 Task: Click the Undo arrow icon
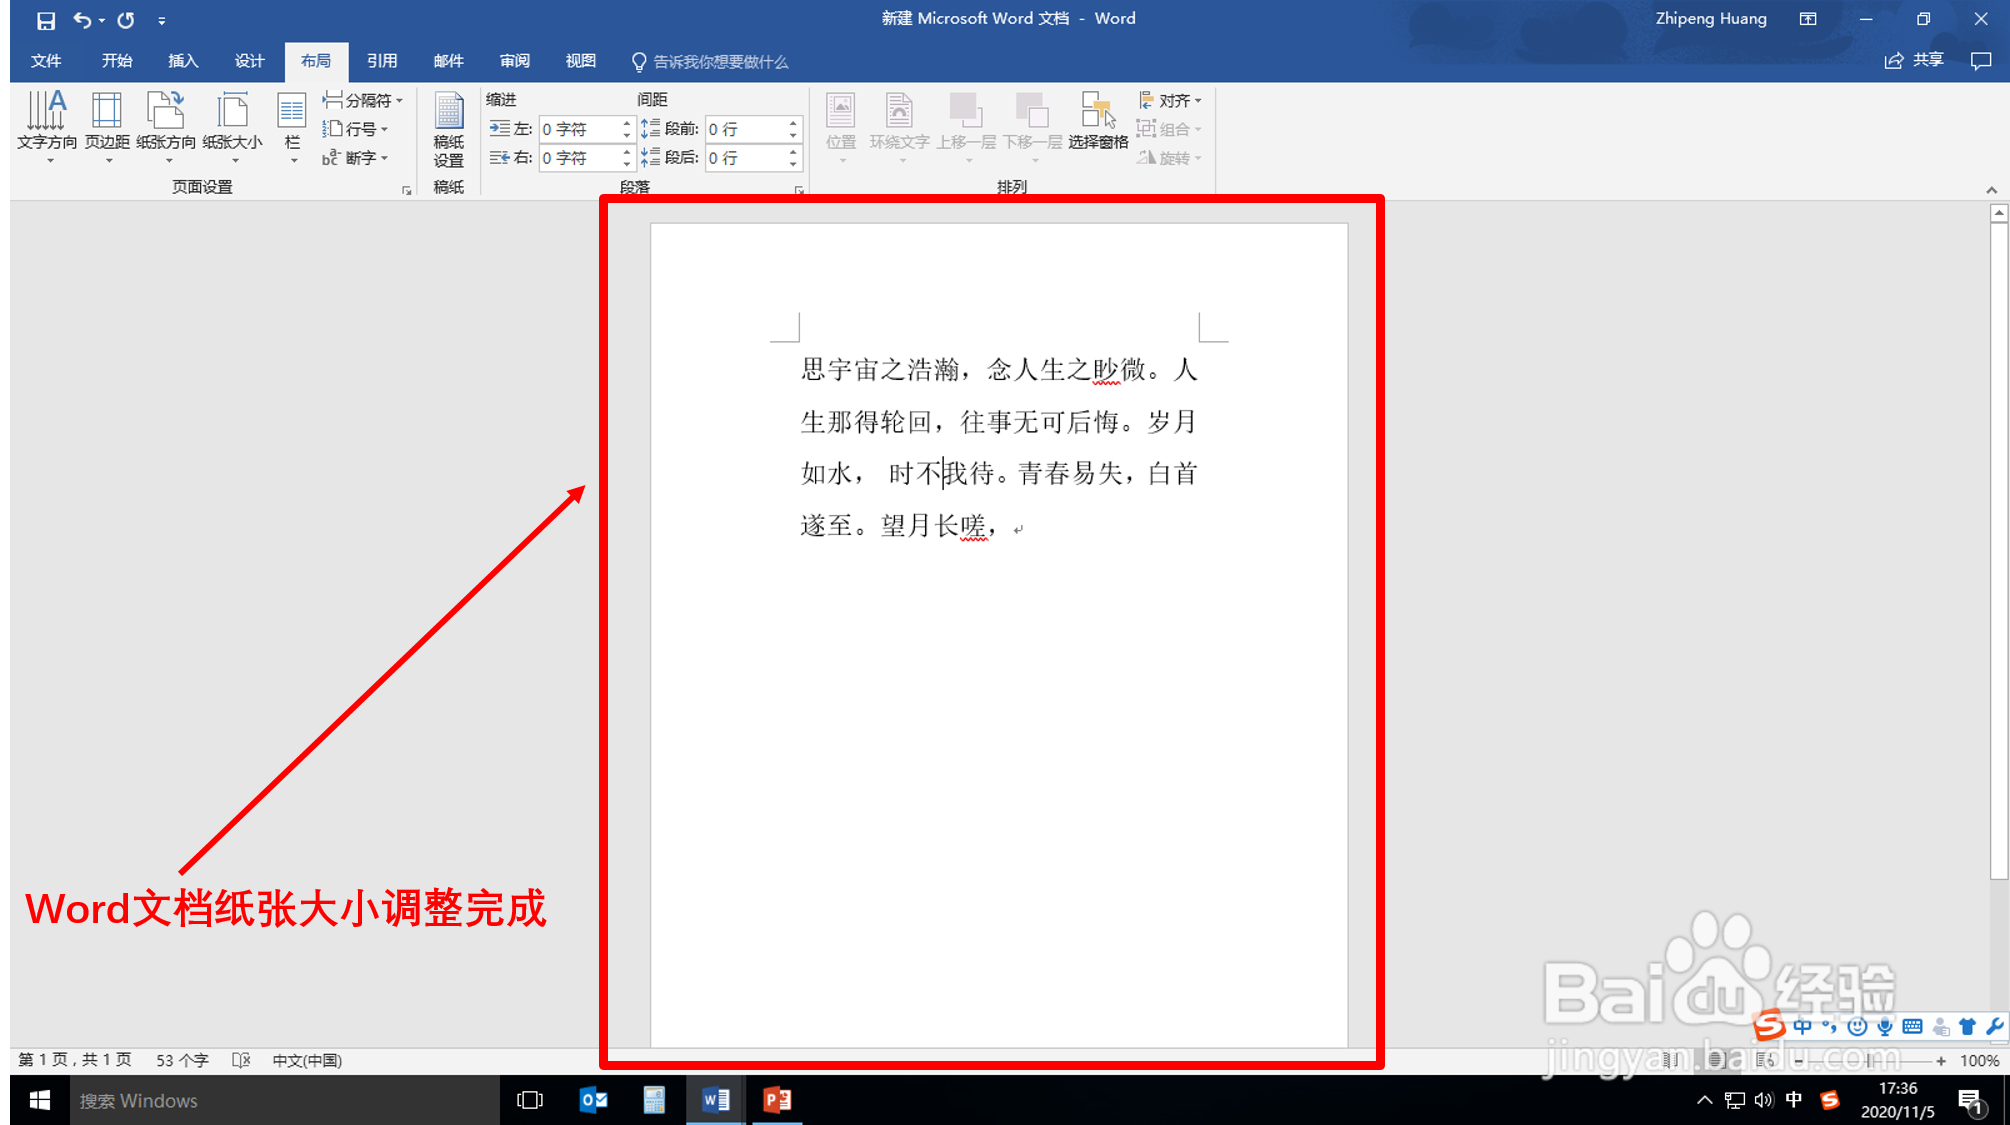pyautogui.click(x=82, y=20)
